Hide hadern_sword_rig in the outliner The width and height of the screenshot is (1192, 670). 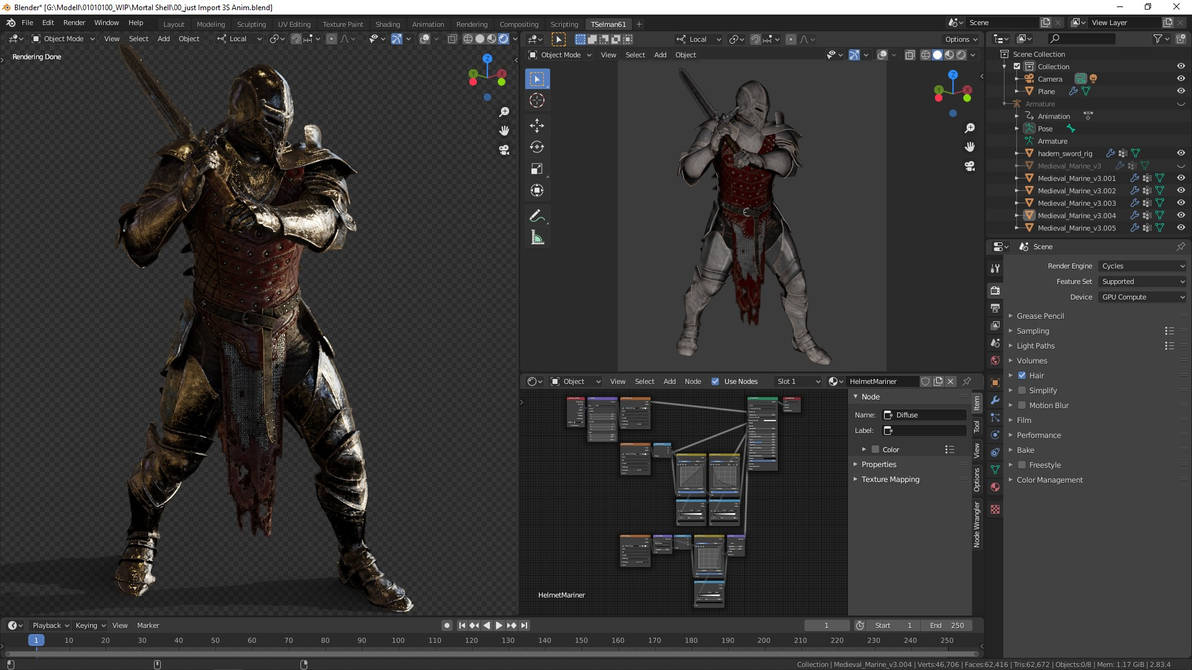(x=1181, y=153)
